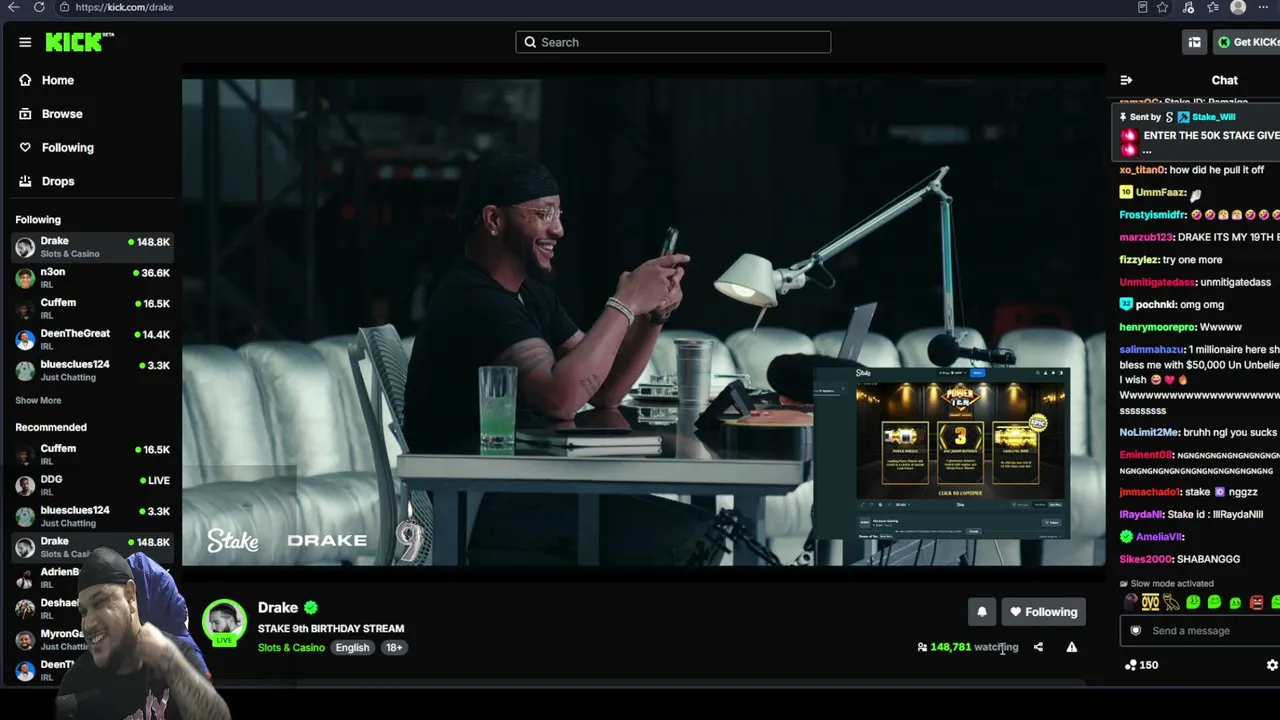Click the Drake channel name below video
The width and height of the screenshot is (1280, 720).
pos(278,608)
